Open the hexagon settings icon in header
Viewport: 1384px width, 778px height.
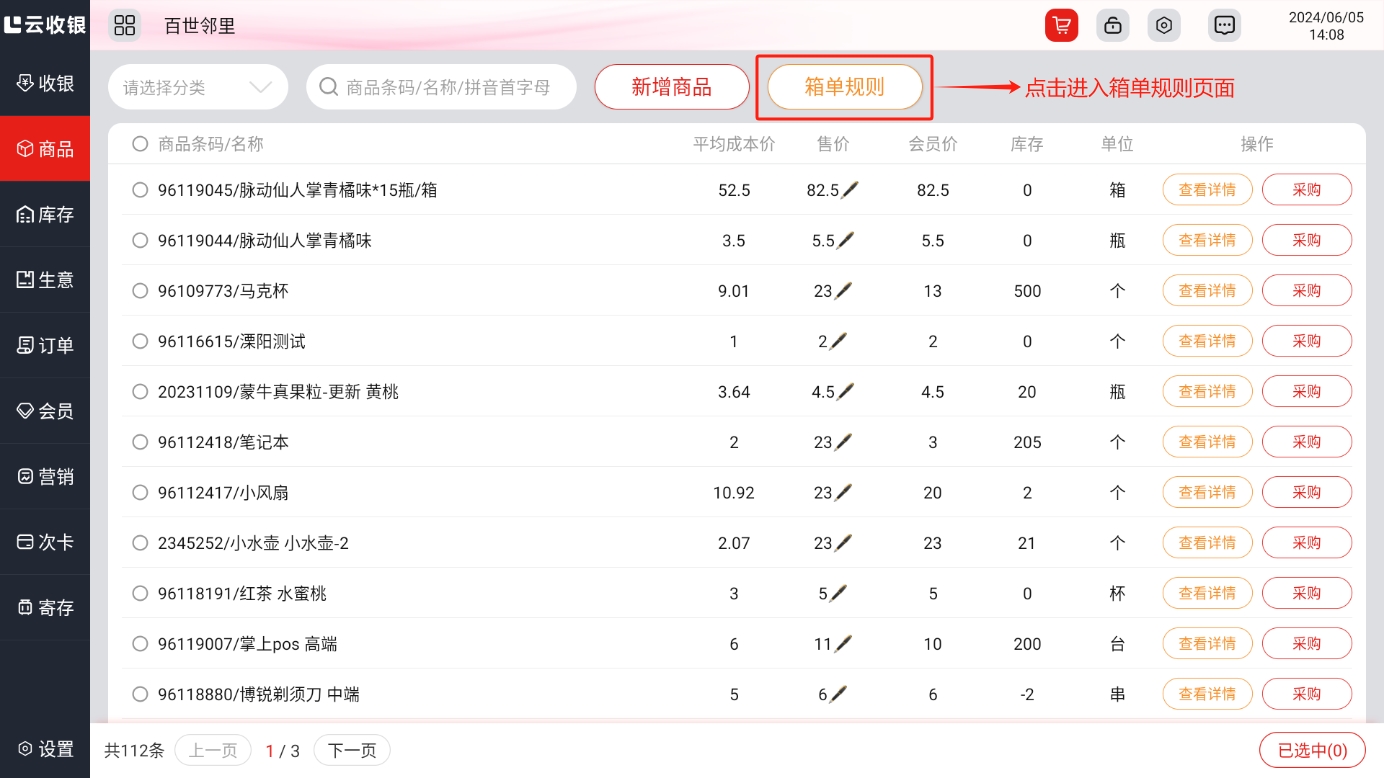click(1163, 25)
